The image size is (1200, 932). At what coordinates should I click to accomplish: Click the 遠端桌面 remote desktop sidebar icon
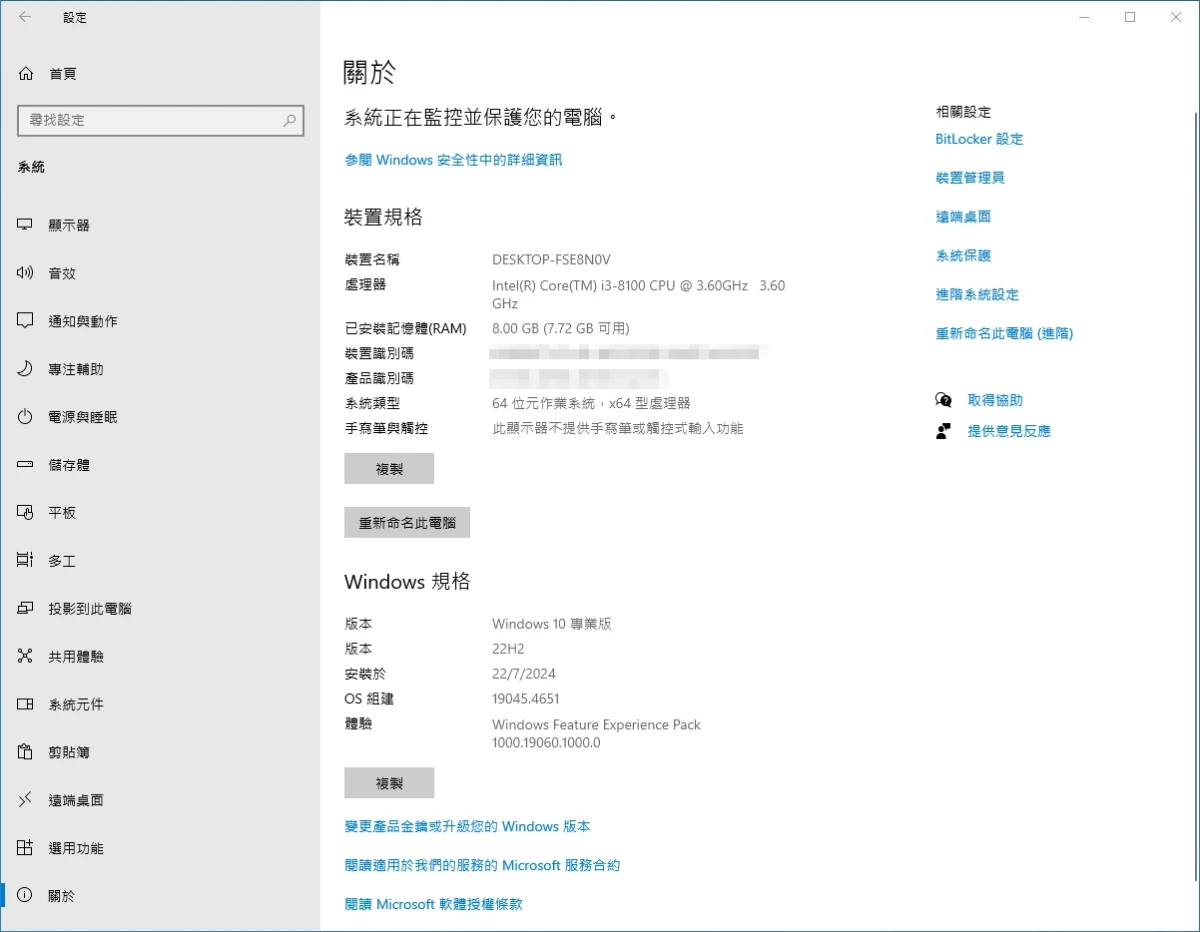(x=26, y=800)
